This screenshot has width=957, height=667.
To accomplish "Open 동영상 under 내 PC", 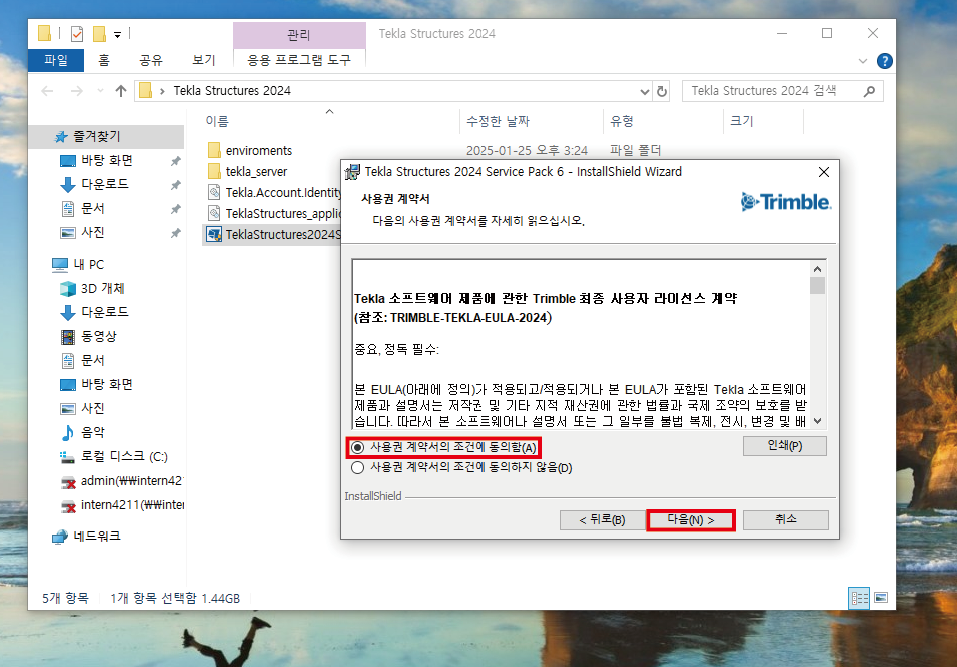I will point(99,336).
